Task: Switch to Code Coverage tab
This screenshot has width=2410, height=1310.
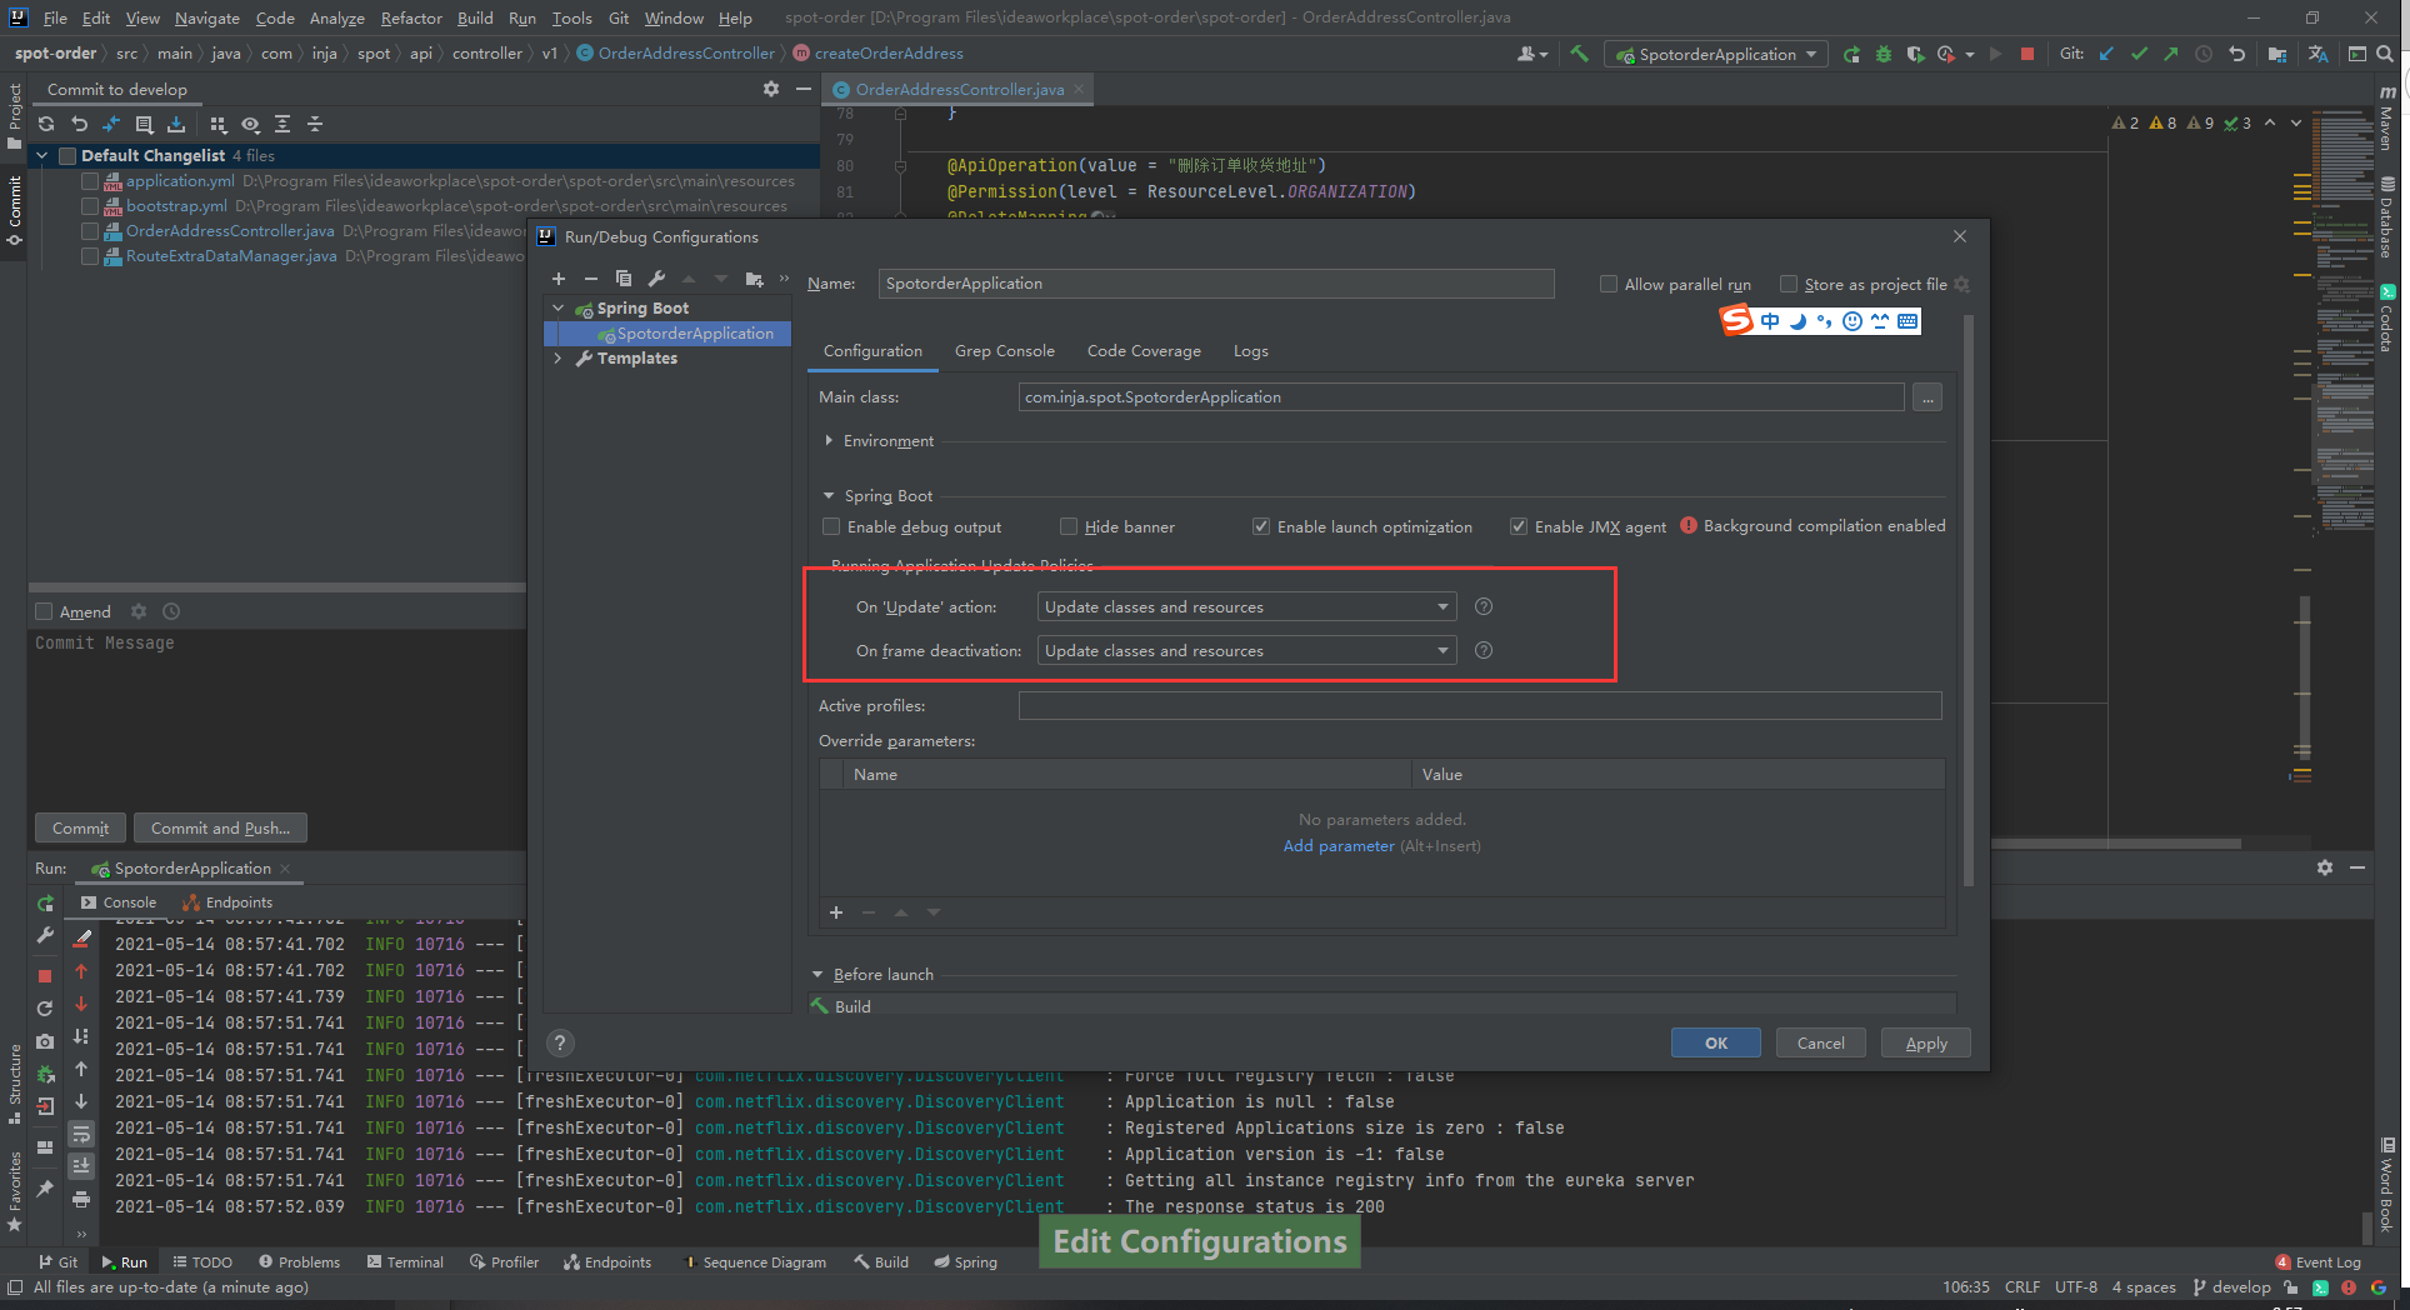Action: click(x=1144, y=351)
